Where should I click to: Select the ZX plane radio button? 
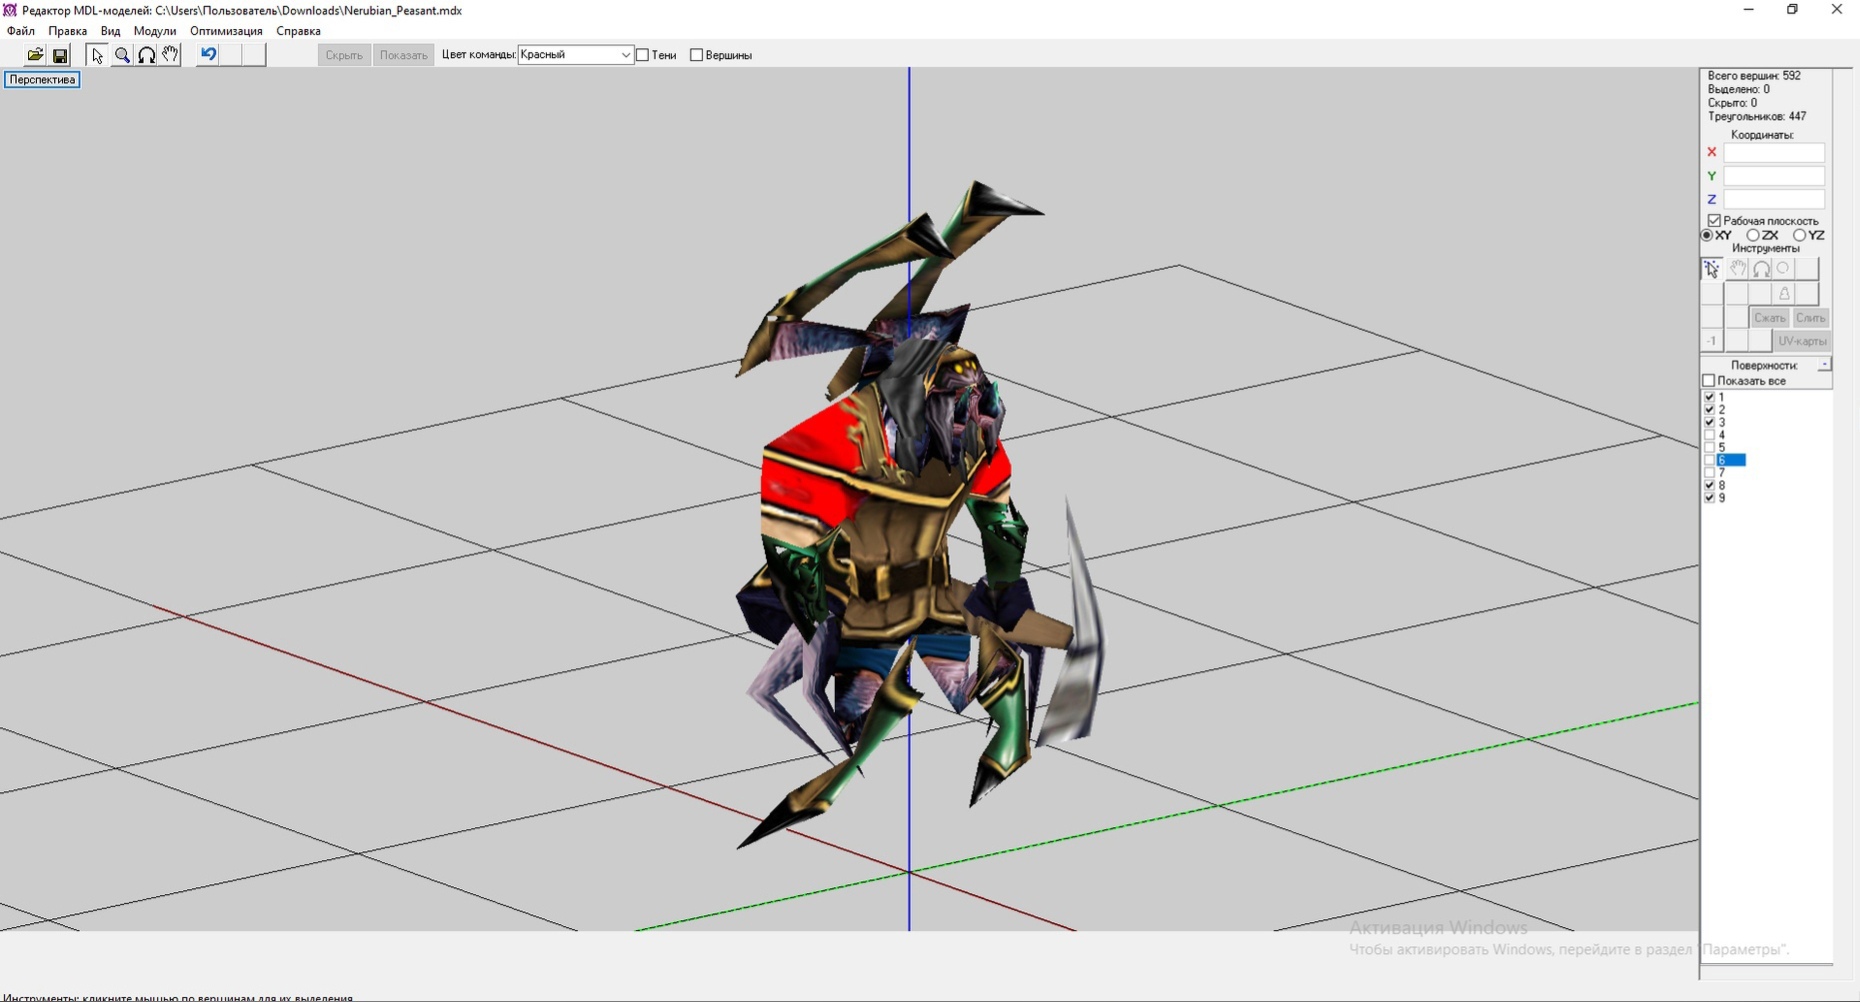point(1753,235)
